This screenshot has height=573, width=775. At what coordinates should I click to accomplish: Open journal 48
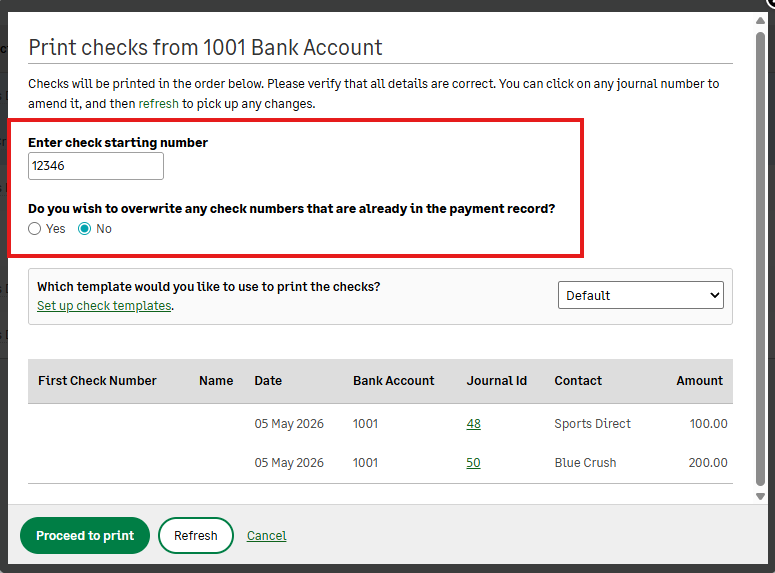point(474,424)
